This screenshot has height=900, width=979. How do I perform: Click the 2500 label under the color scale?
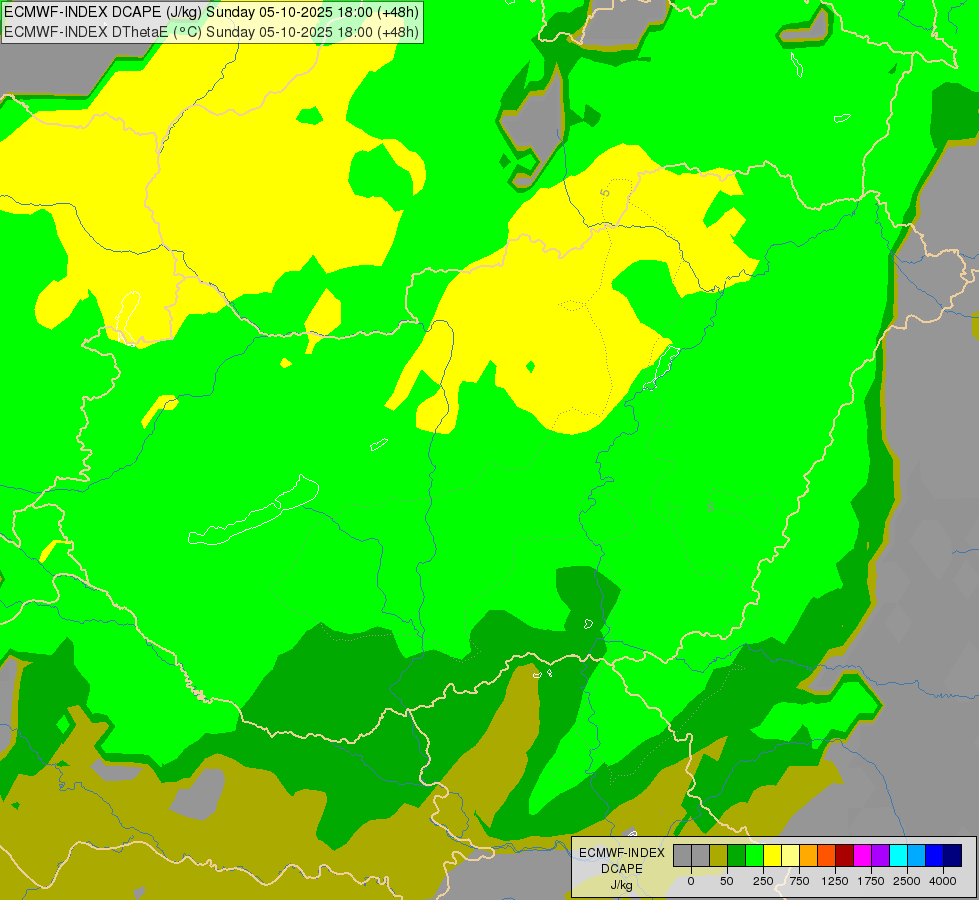click(907, 881)
